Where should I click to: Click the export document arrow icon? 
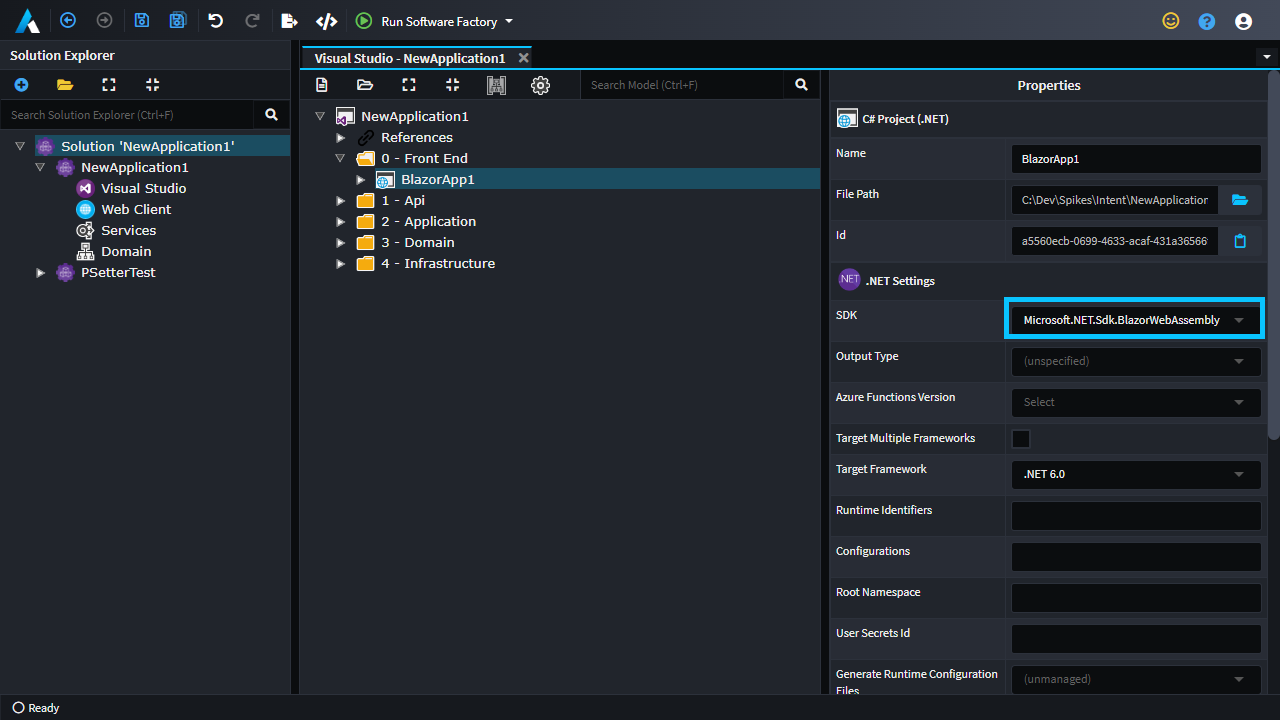tap(290, 20)
